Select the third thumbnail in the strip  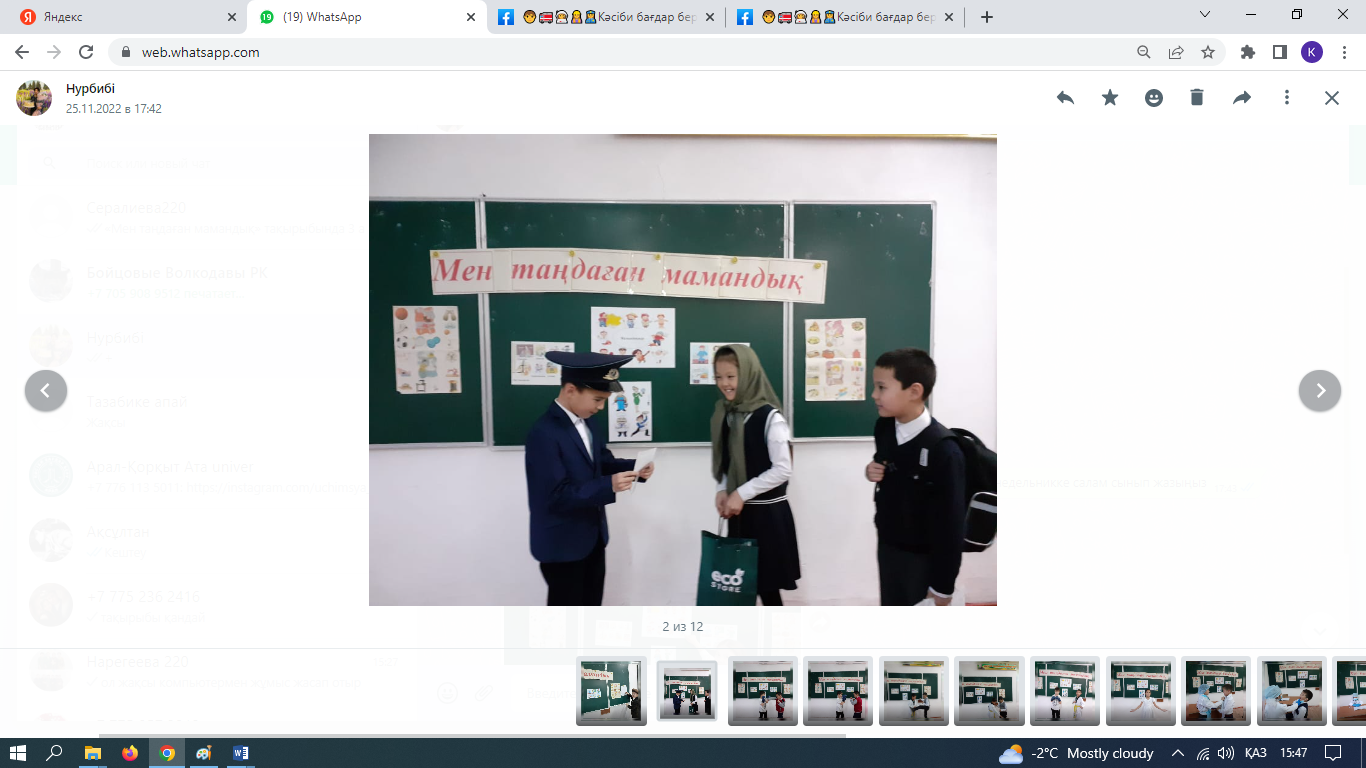(763, 691)
